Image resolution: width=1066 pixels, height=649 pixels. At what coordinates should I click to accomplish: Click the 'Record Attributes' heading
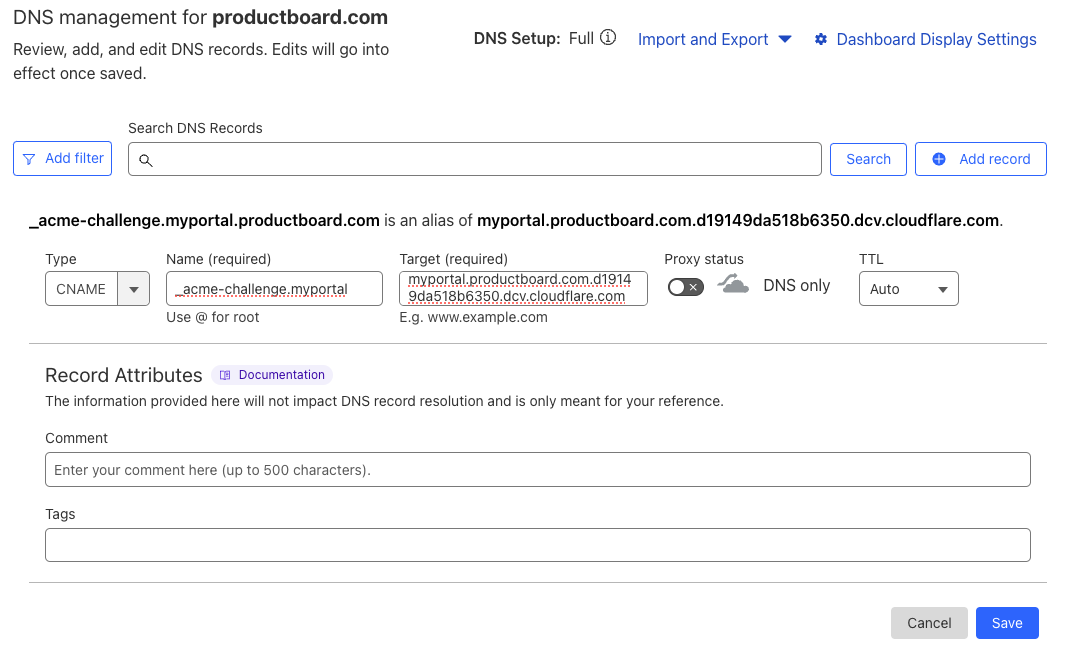click(124, 375)
